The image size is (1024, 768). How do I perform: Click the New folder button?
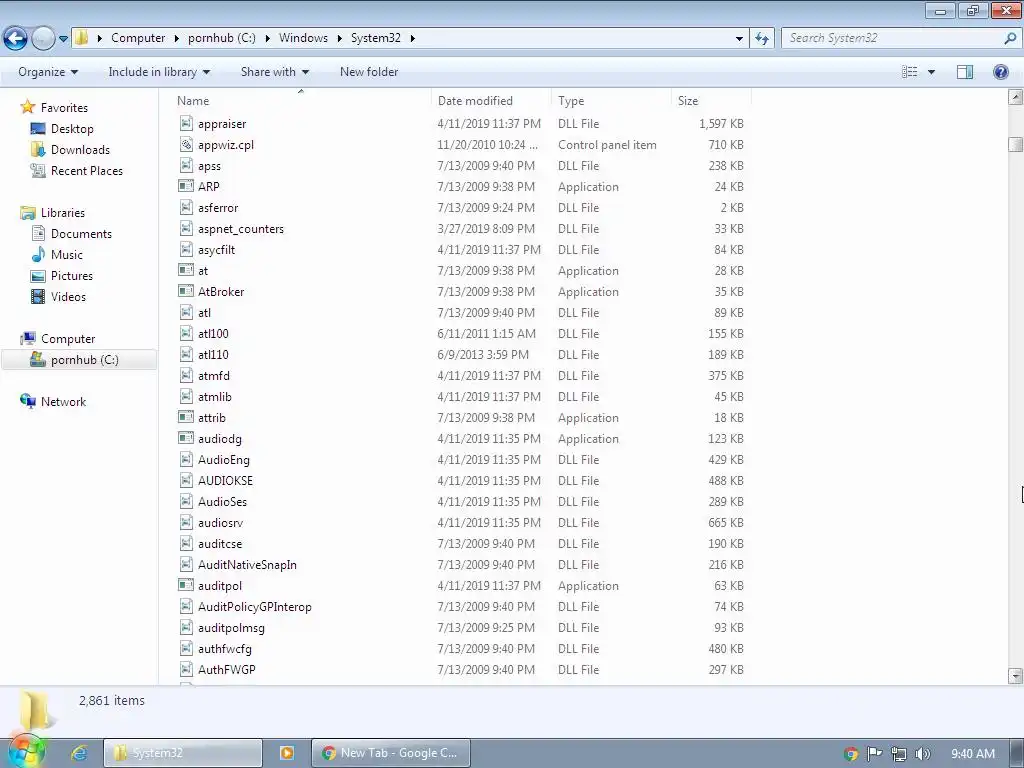click(x=368, y=72)
